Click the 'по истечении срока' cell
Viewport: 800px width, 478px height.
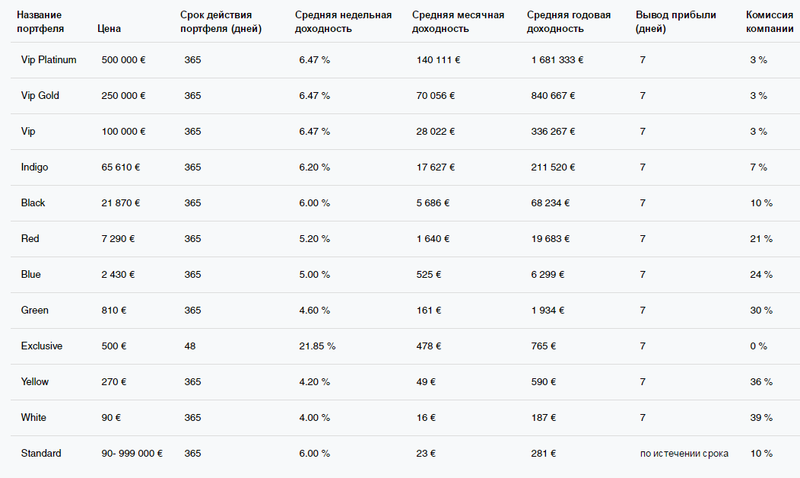pyautogui.click(x=684, y=453)
